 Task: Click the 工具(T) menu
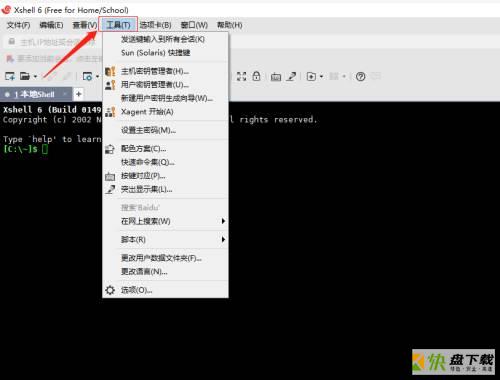click(x=118, y=25)
